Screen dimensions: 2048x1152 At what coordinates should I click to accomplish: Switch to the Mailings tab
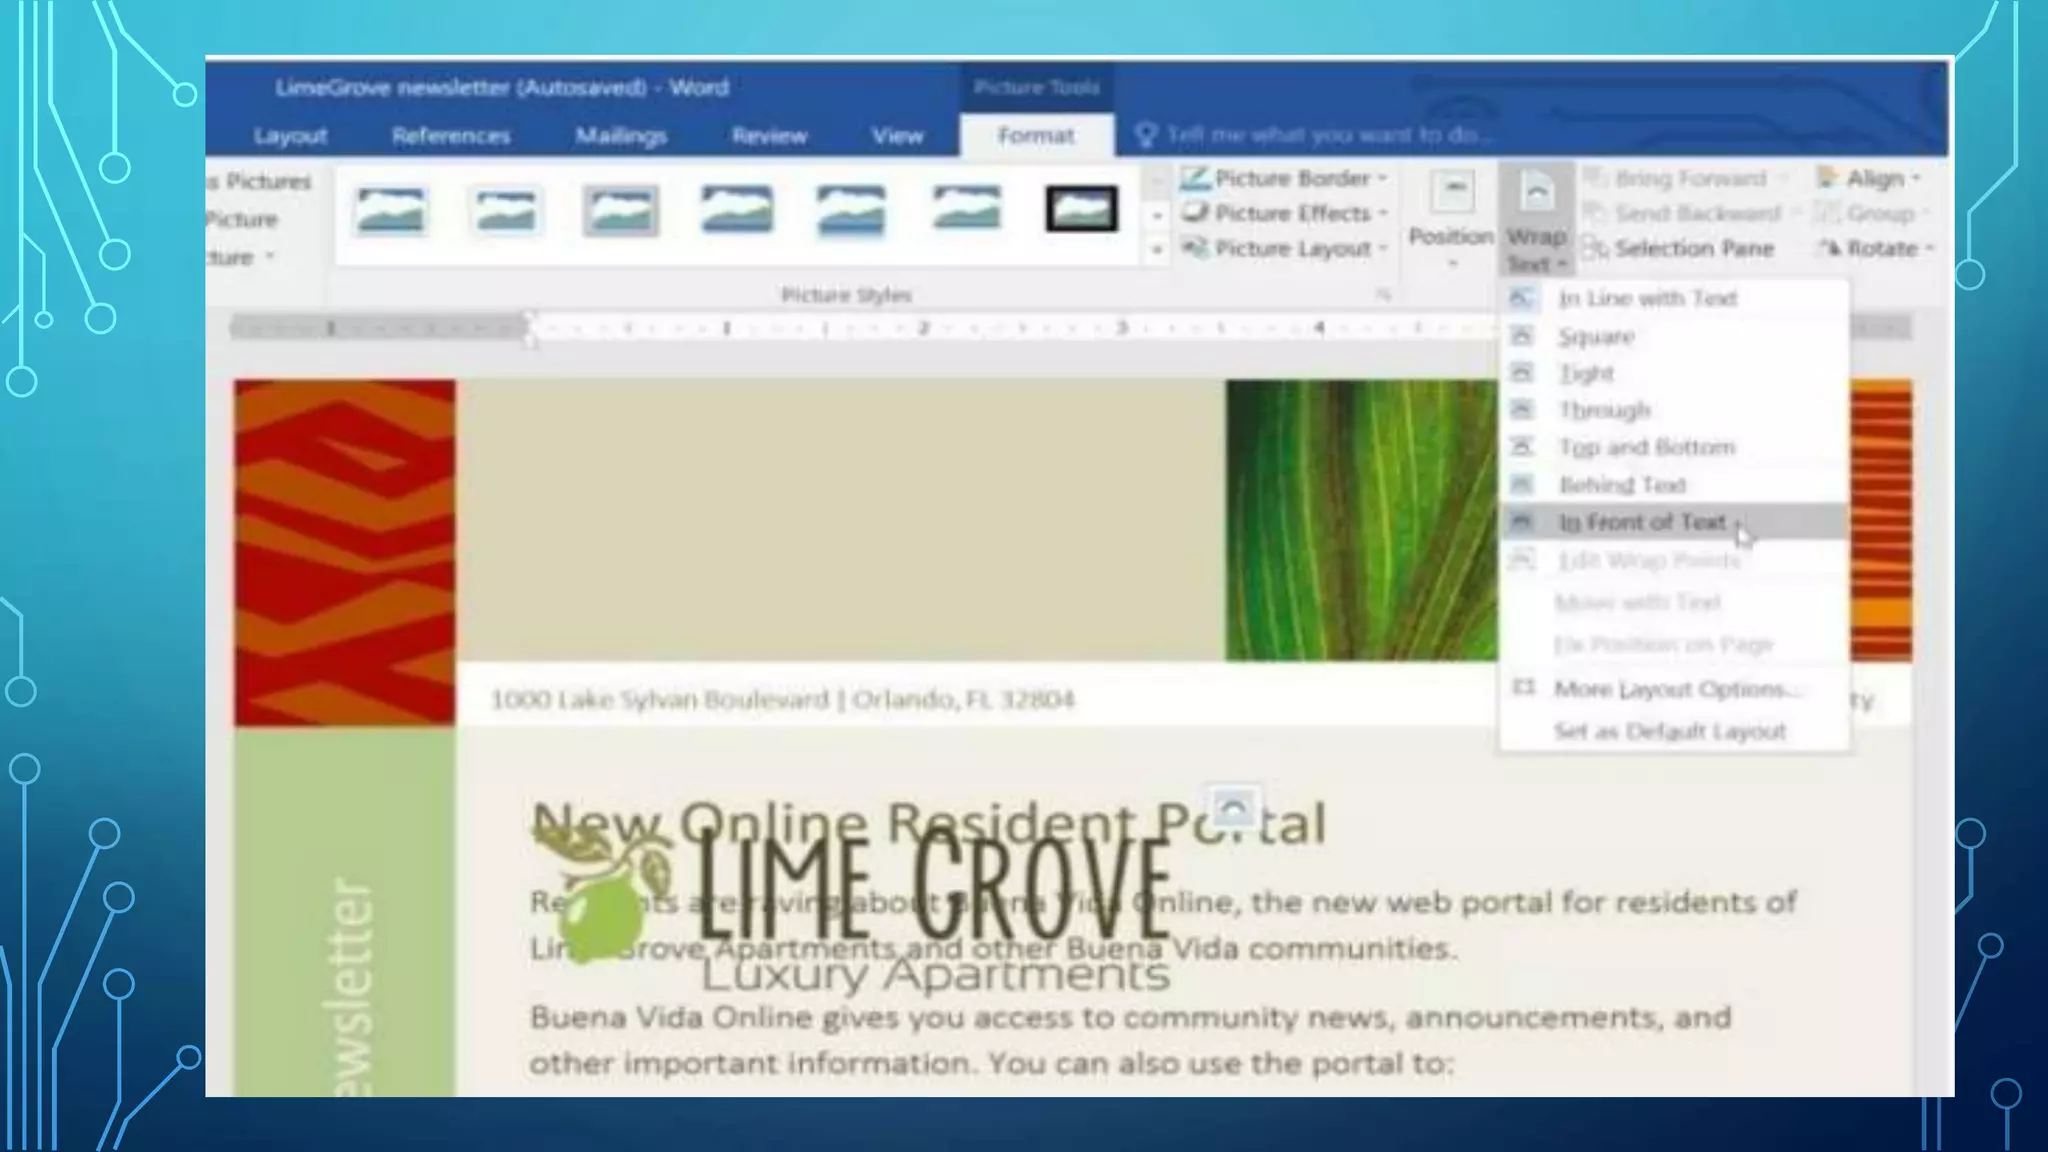pos(620,136)
